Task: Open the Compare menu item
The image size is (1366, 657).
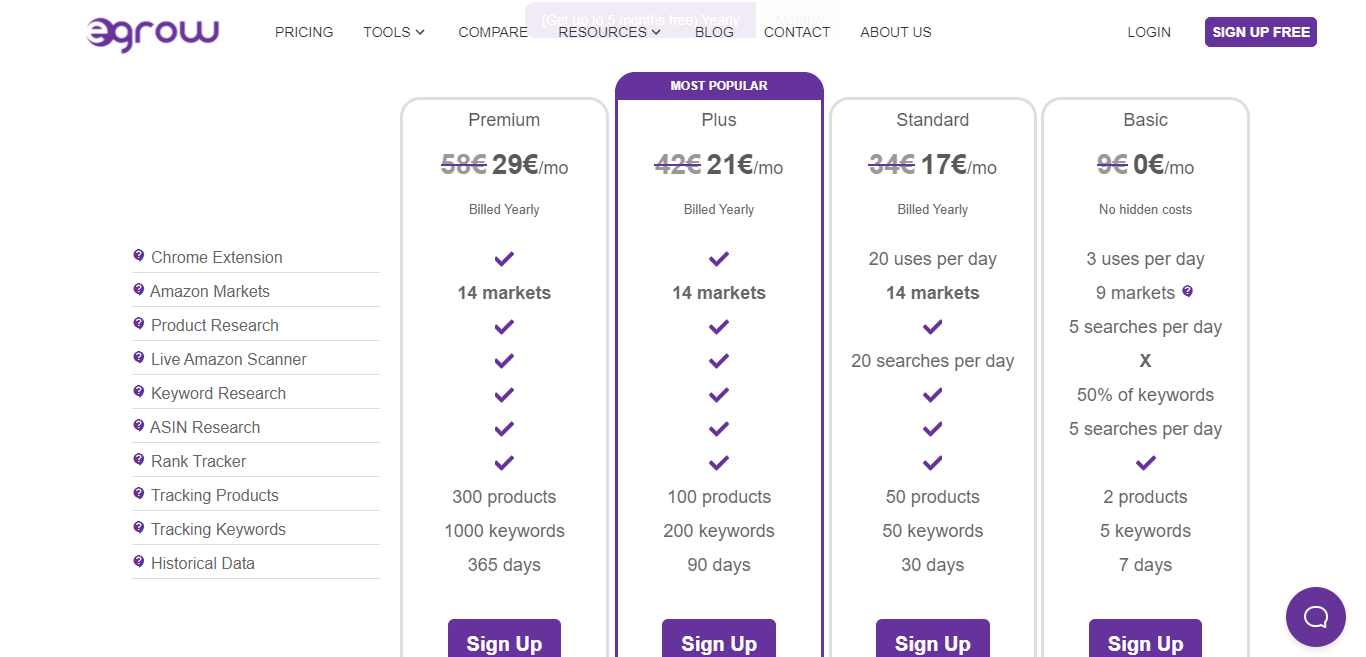Action: click(x=493, y=32)
